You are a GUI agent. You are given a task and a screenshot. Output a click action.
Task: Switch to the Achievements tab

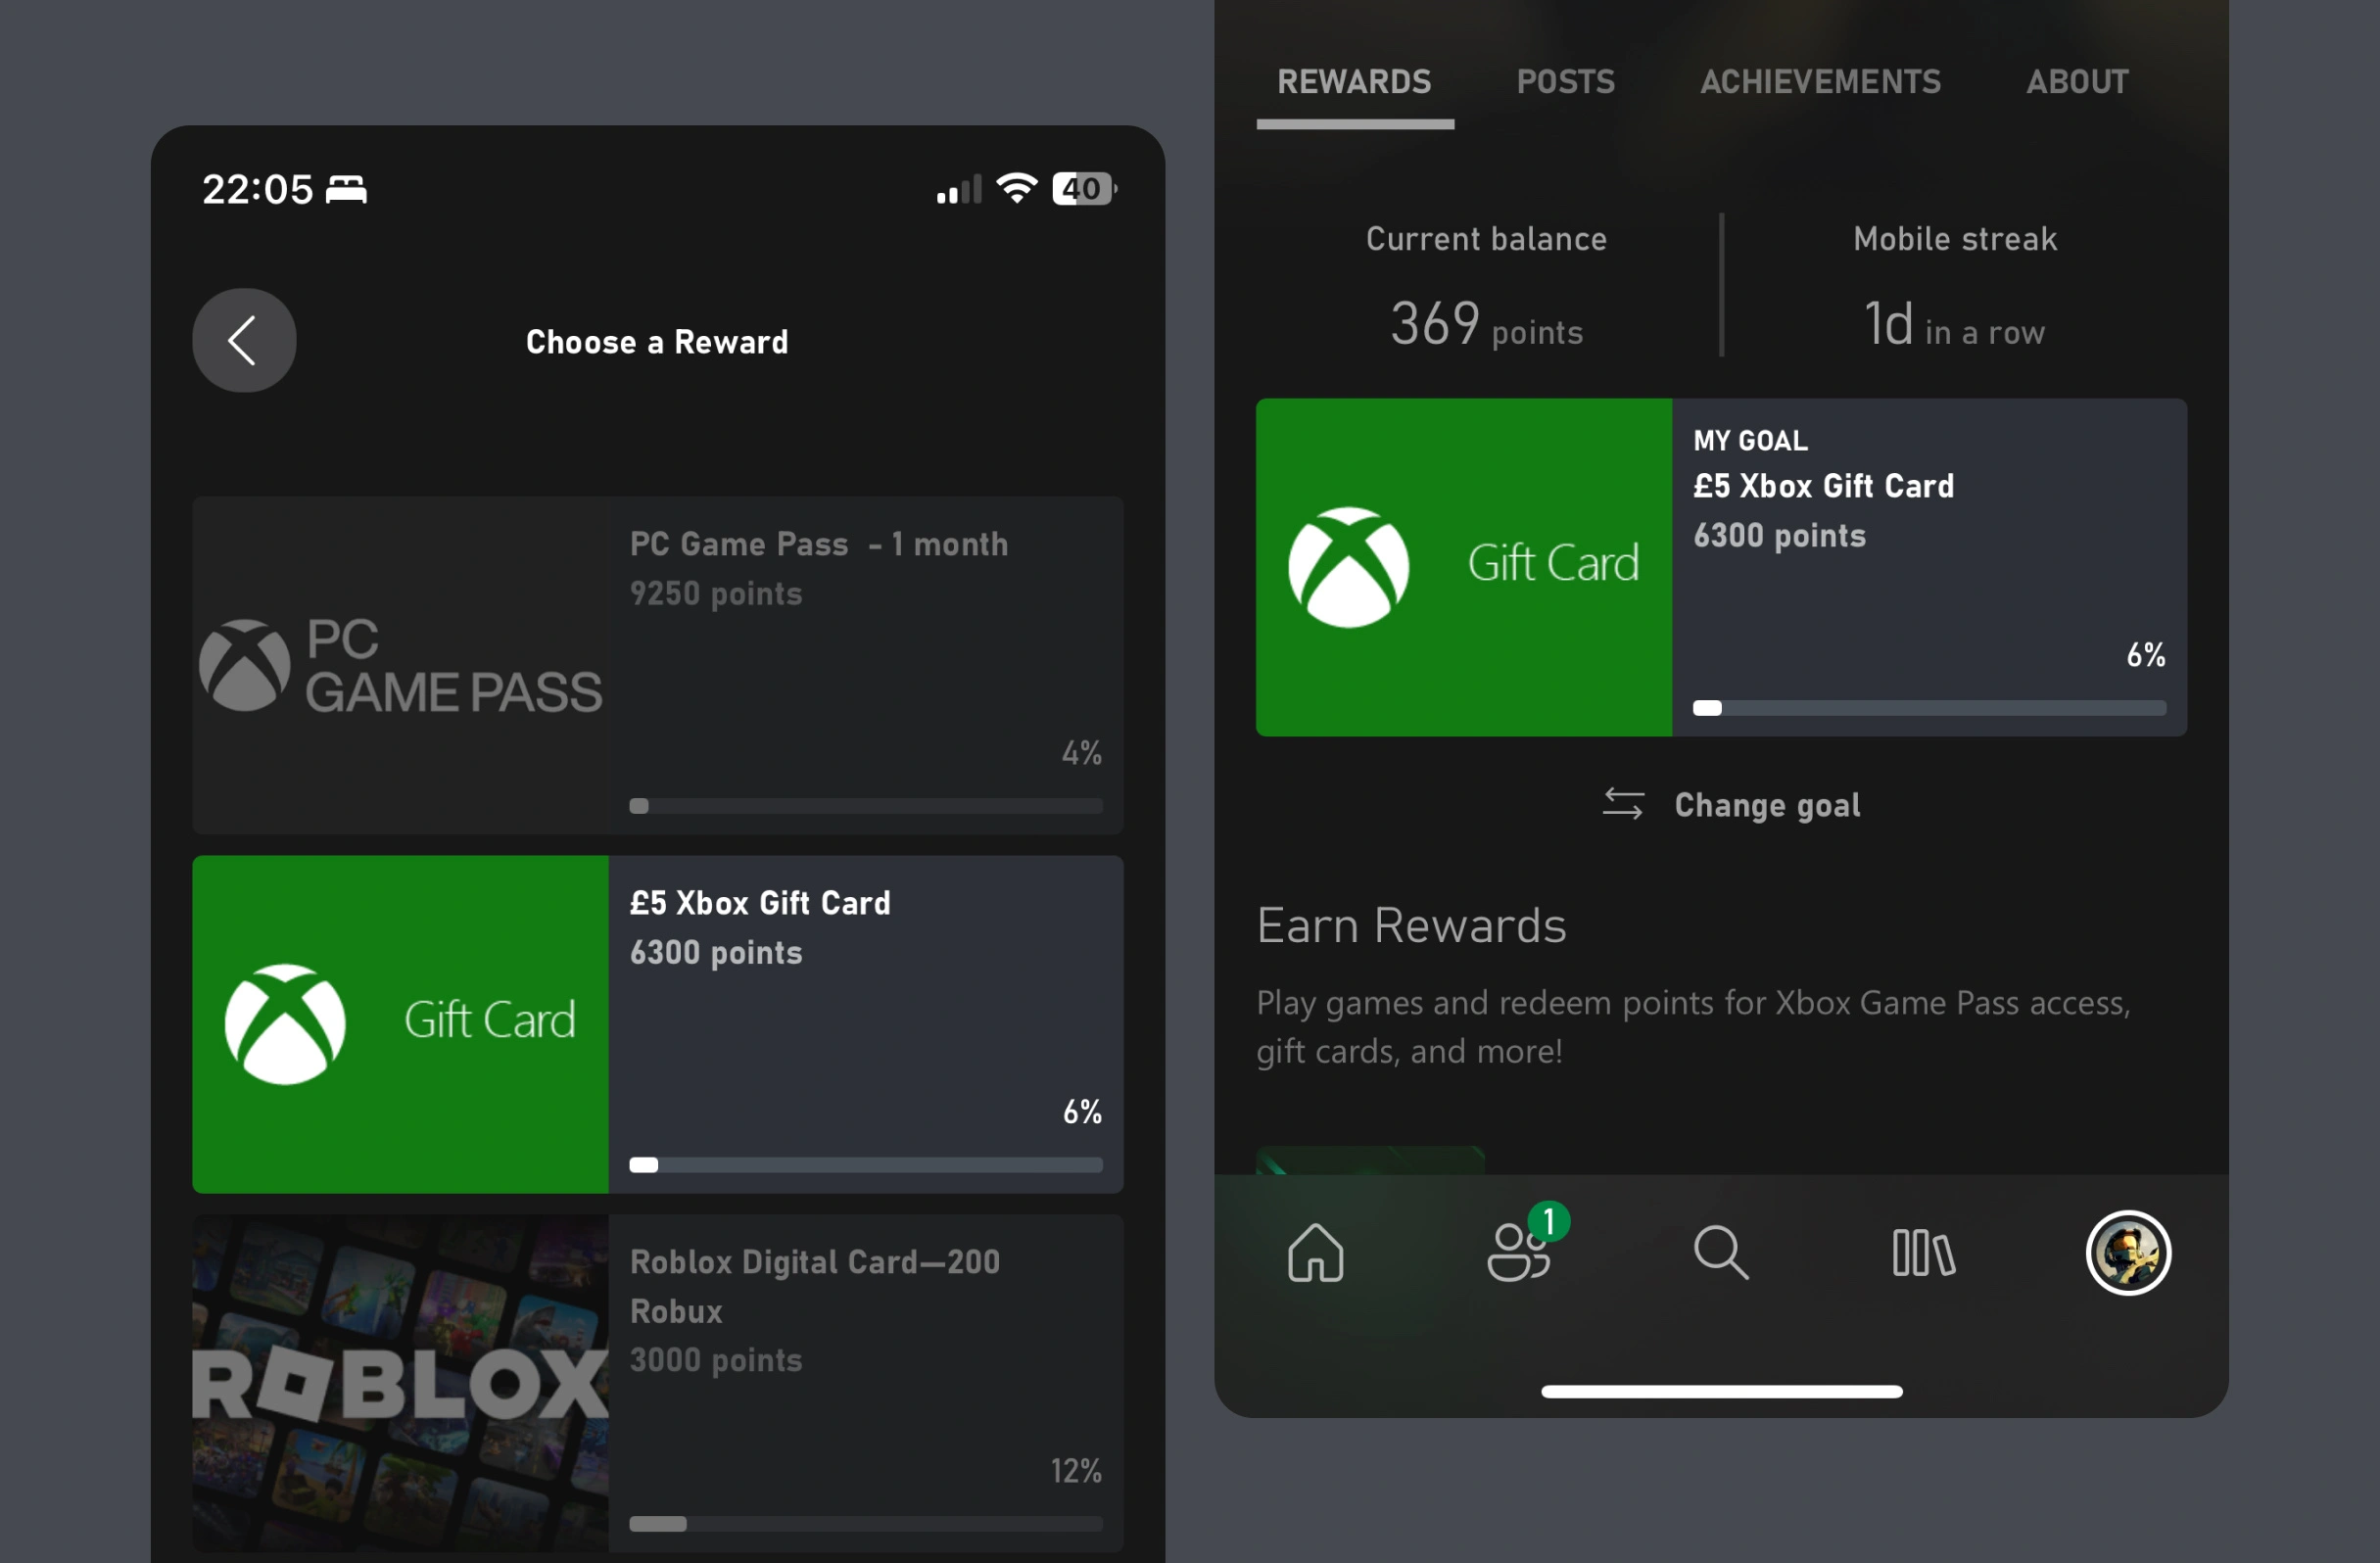pos(1820,82)
